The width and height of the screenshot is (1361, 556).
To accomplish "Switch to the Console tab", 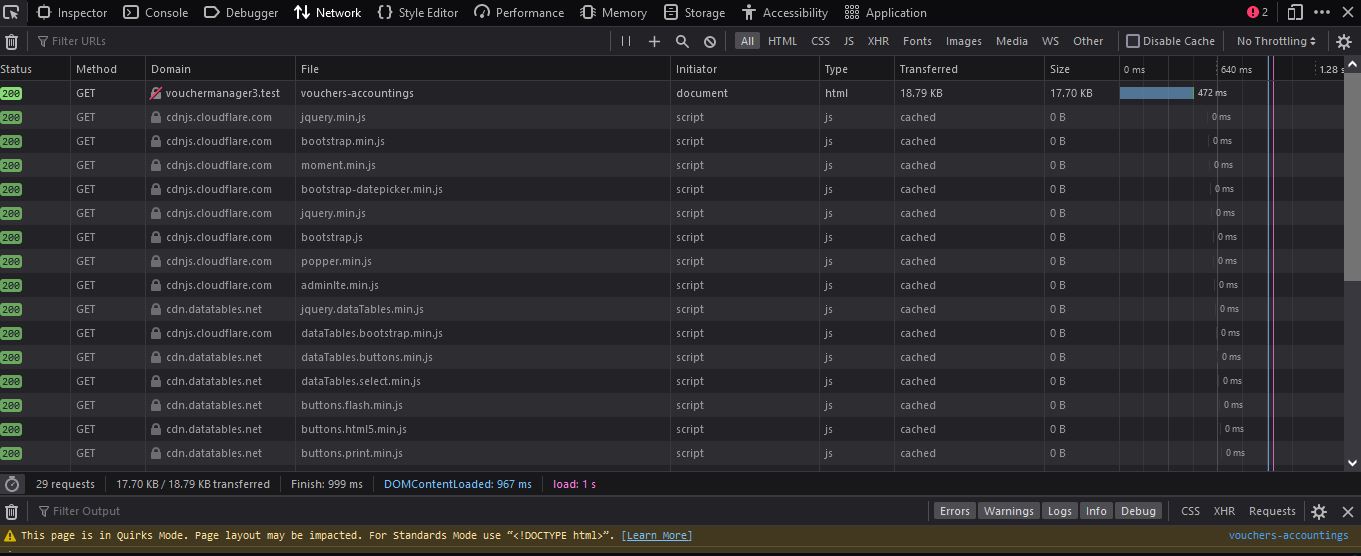I will click(156, 13).
